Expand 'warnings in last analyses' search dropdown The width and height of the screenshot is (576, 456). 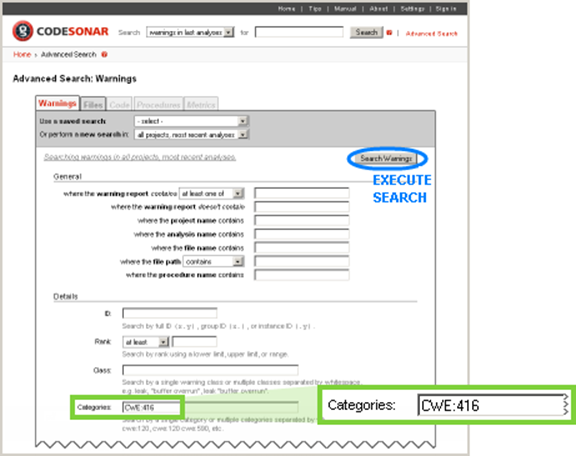[190, 32]
